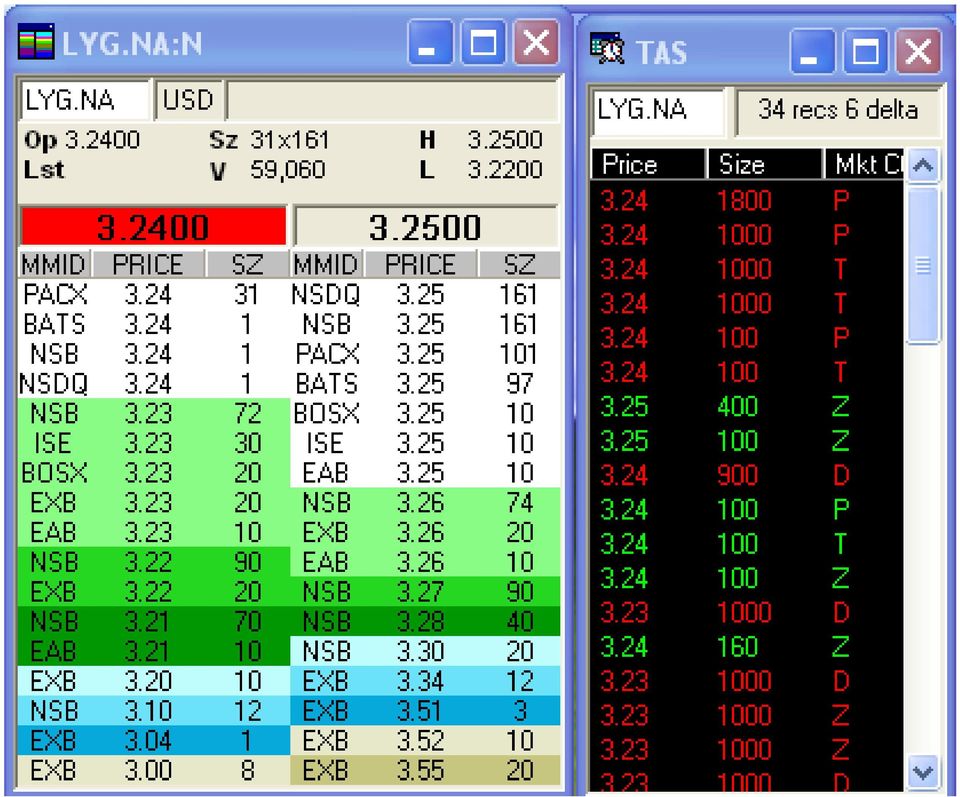Click the Sz value 31x161
This screenshot has width=960, height=797.
point(290,140)
